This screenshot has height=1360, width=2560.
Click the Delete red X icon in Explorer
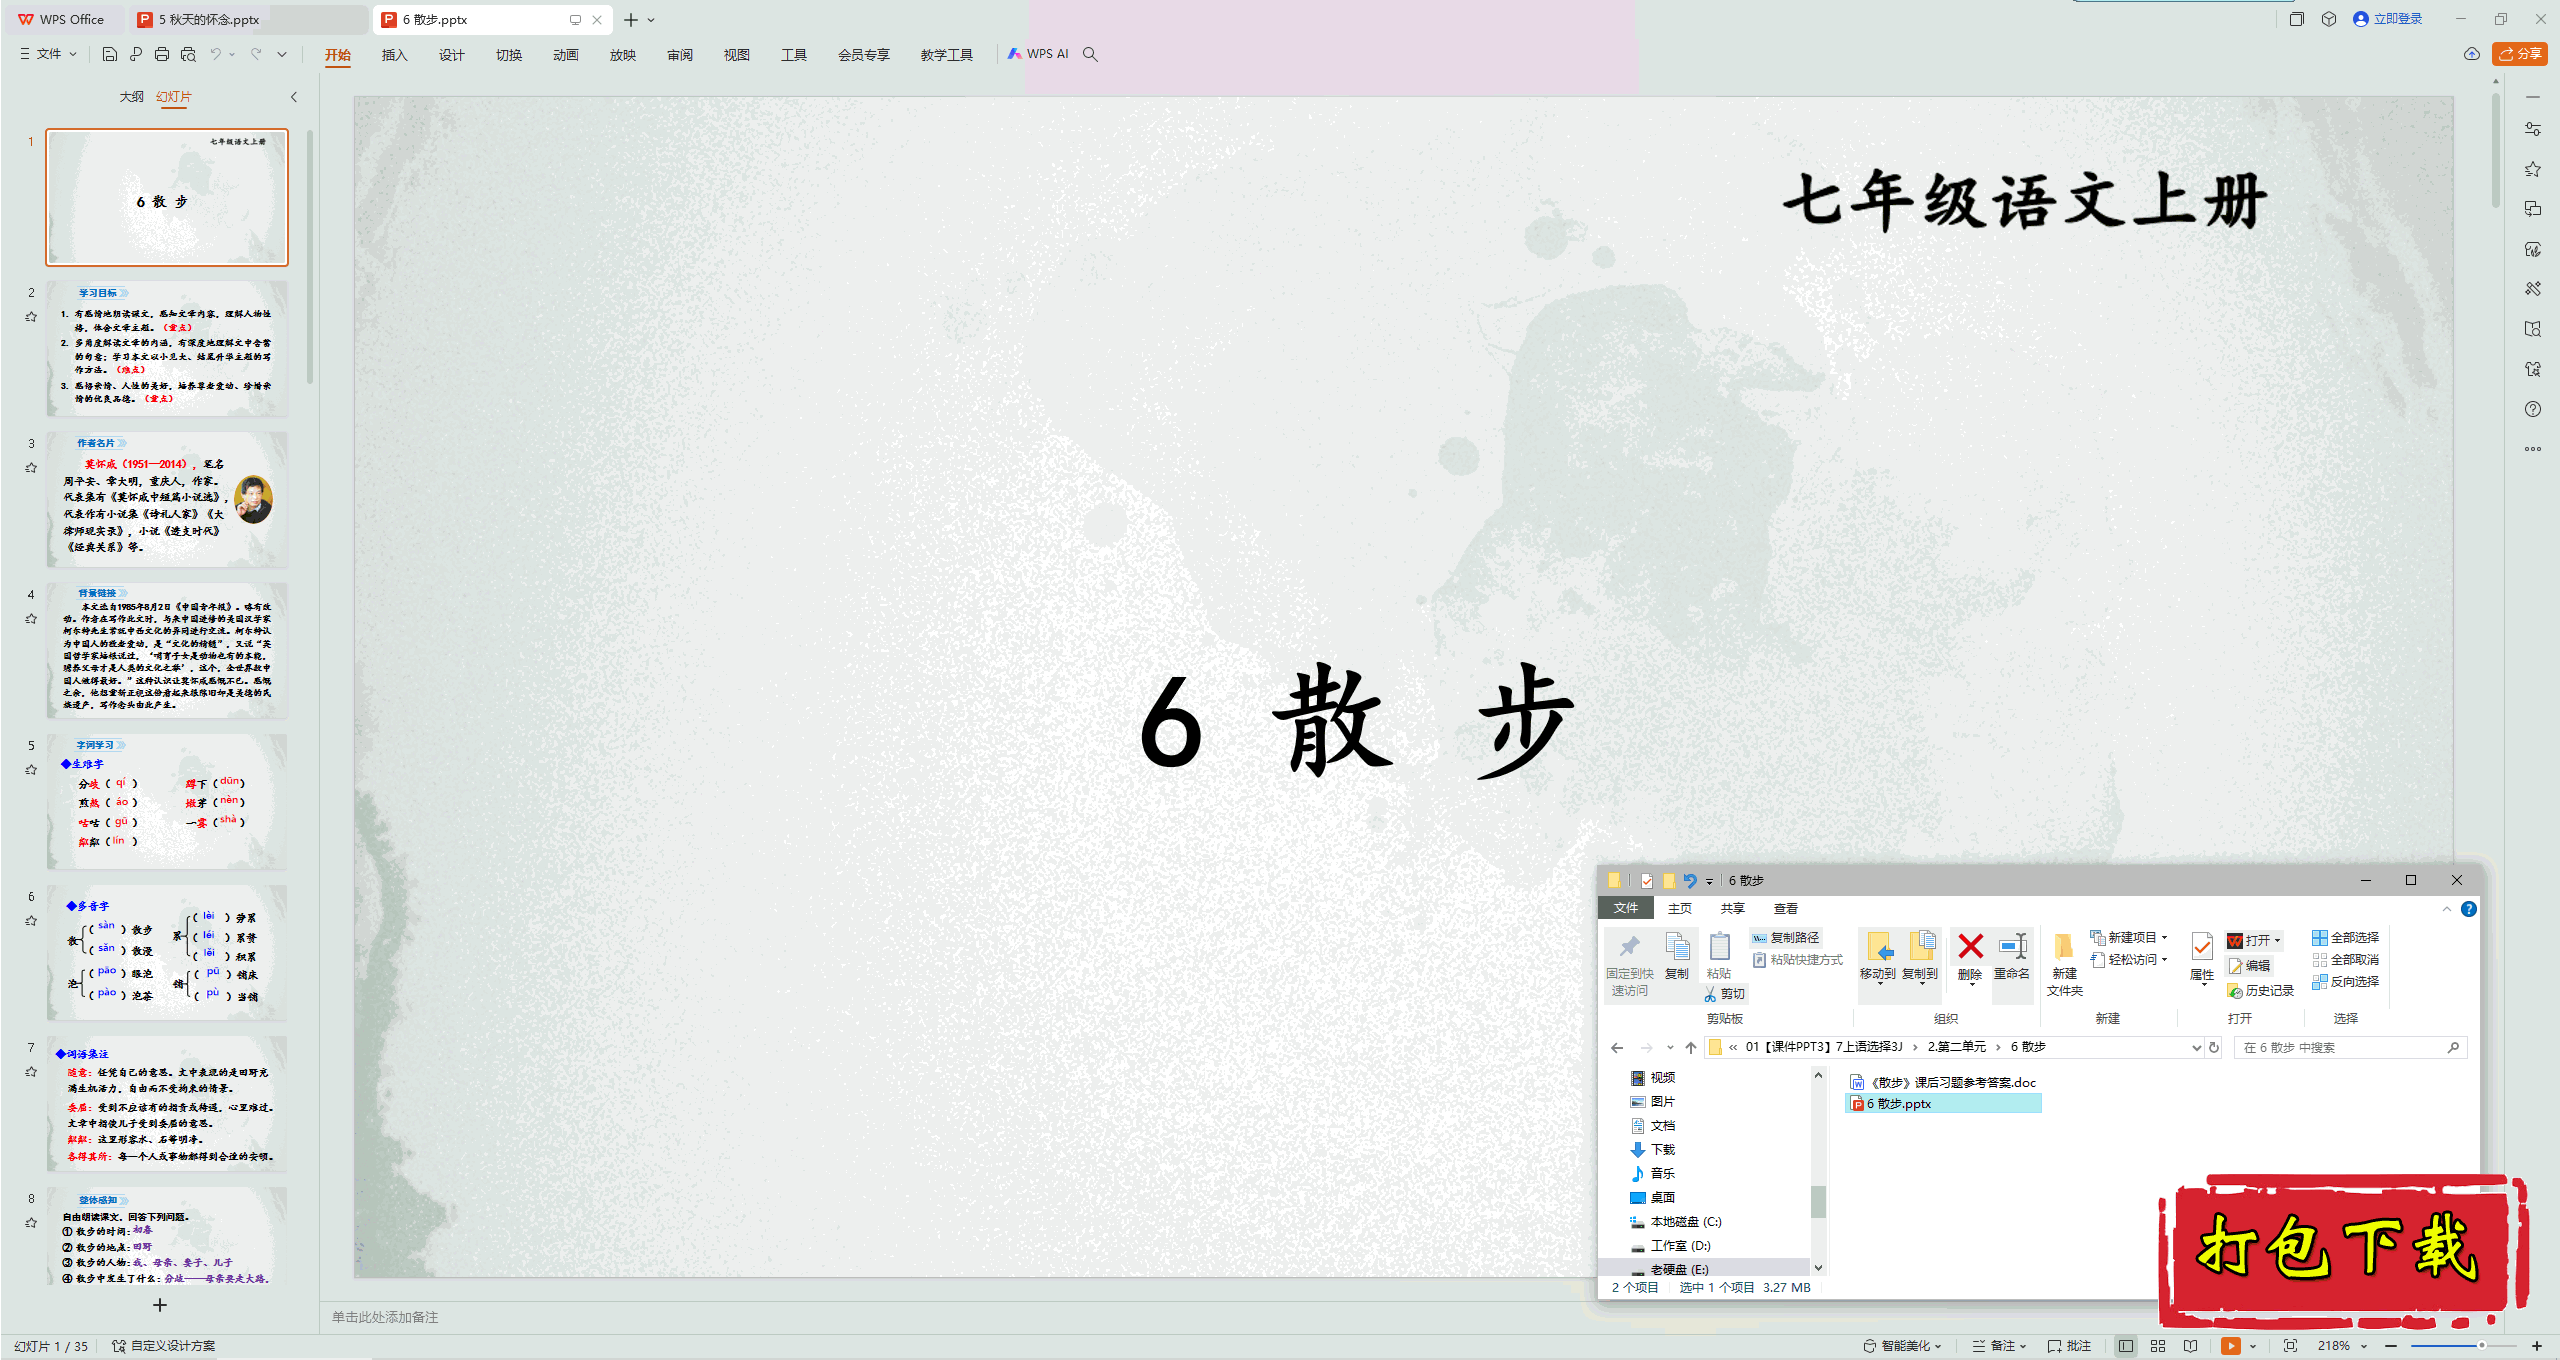(x=1970, y=947)
